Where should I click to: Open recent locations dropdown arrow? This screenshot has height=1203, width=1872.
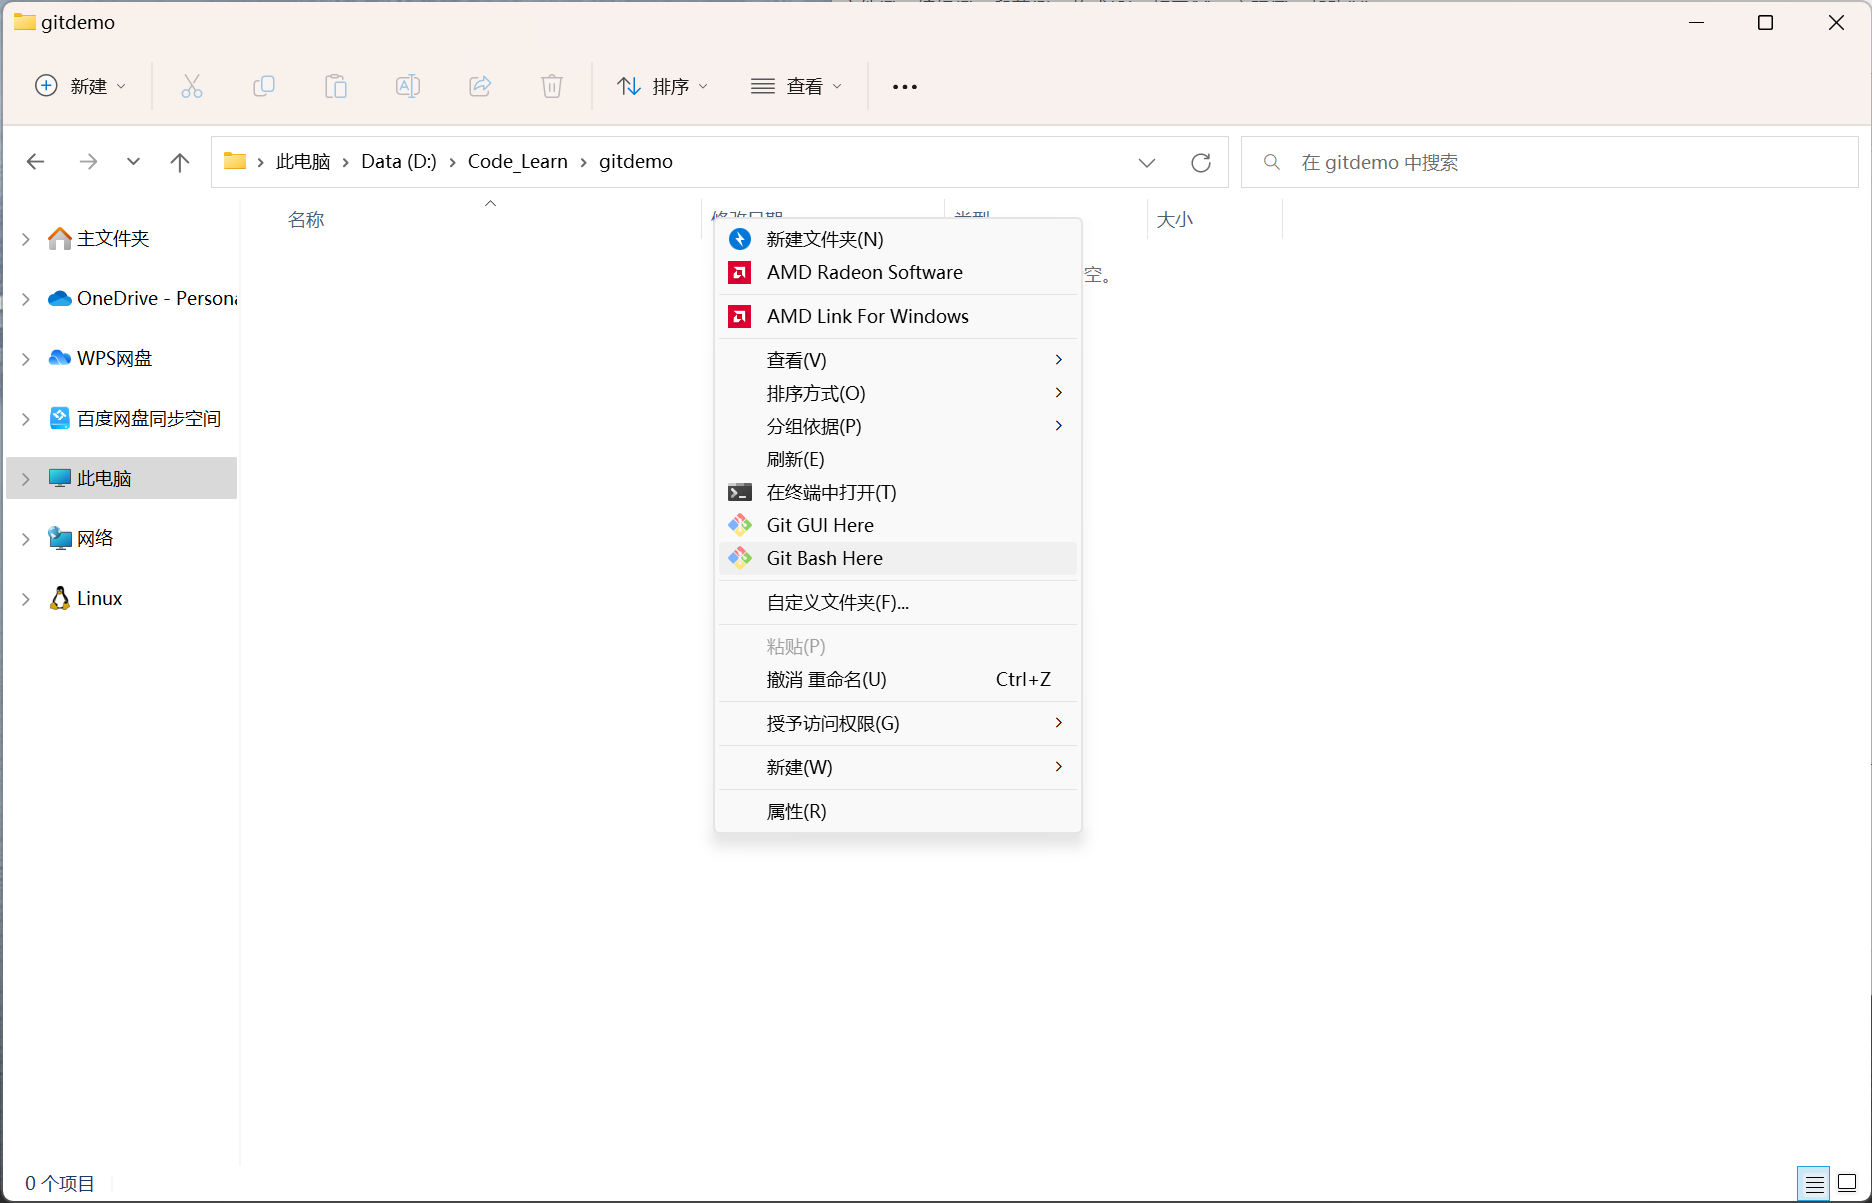coord(133,162)
